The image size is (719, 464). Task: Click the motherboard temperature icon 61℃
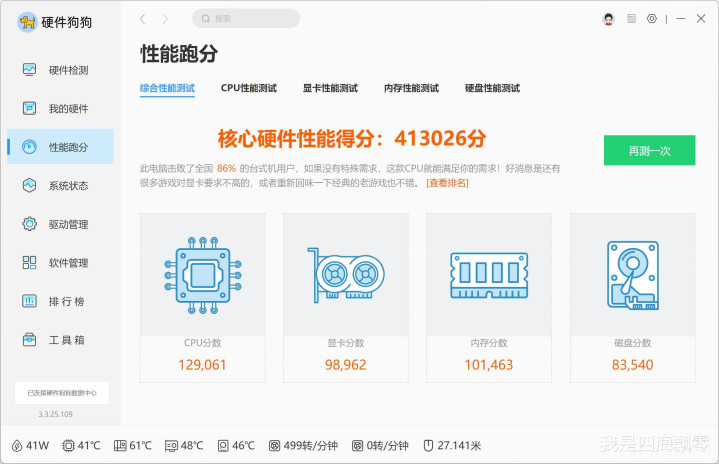(120, 446)
